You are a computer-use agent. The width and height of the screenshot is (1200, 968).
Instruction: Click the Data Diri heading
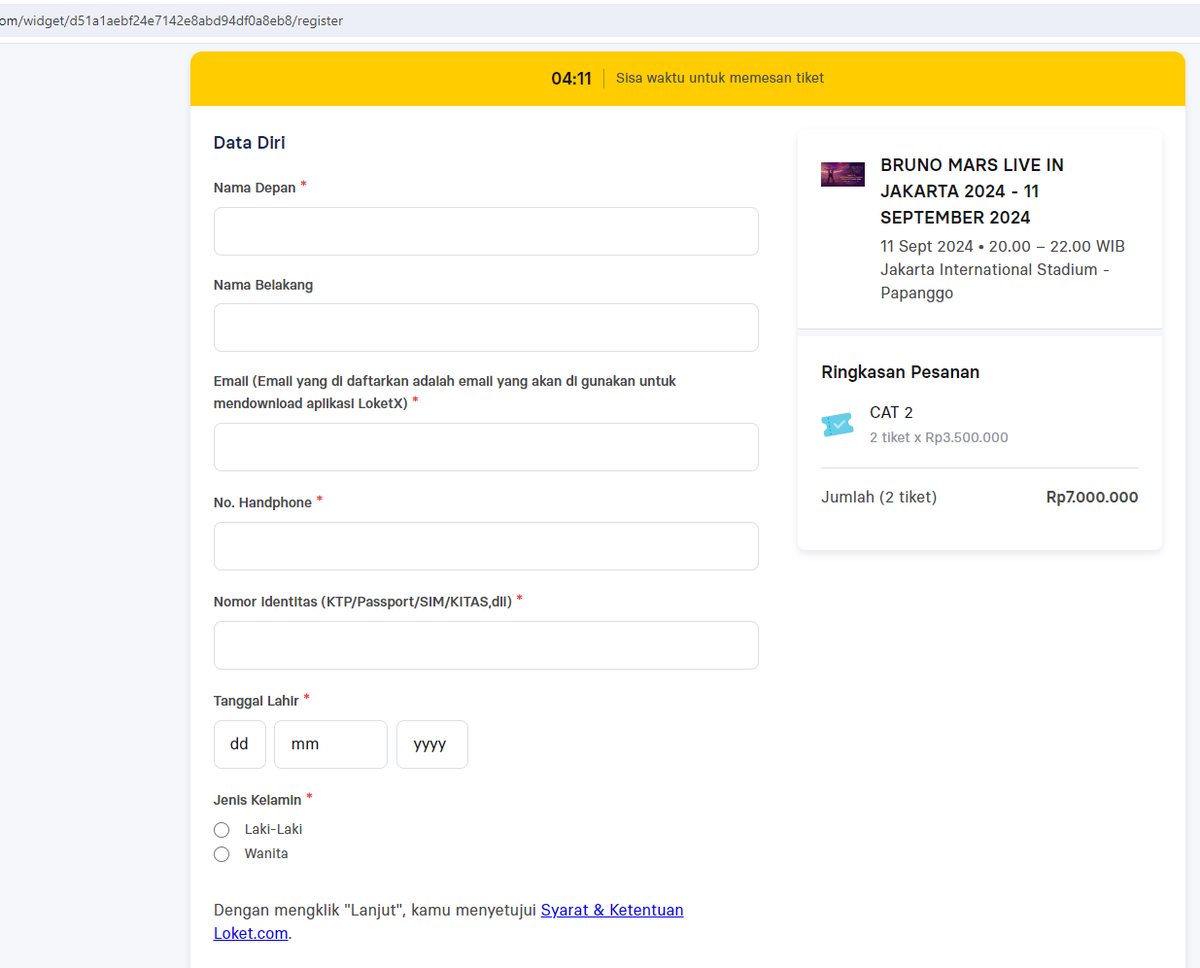tap(249, 143)
